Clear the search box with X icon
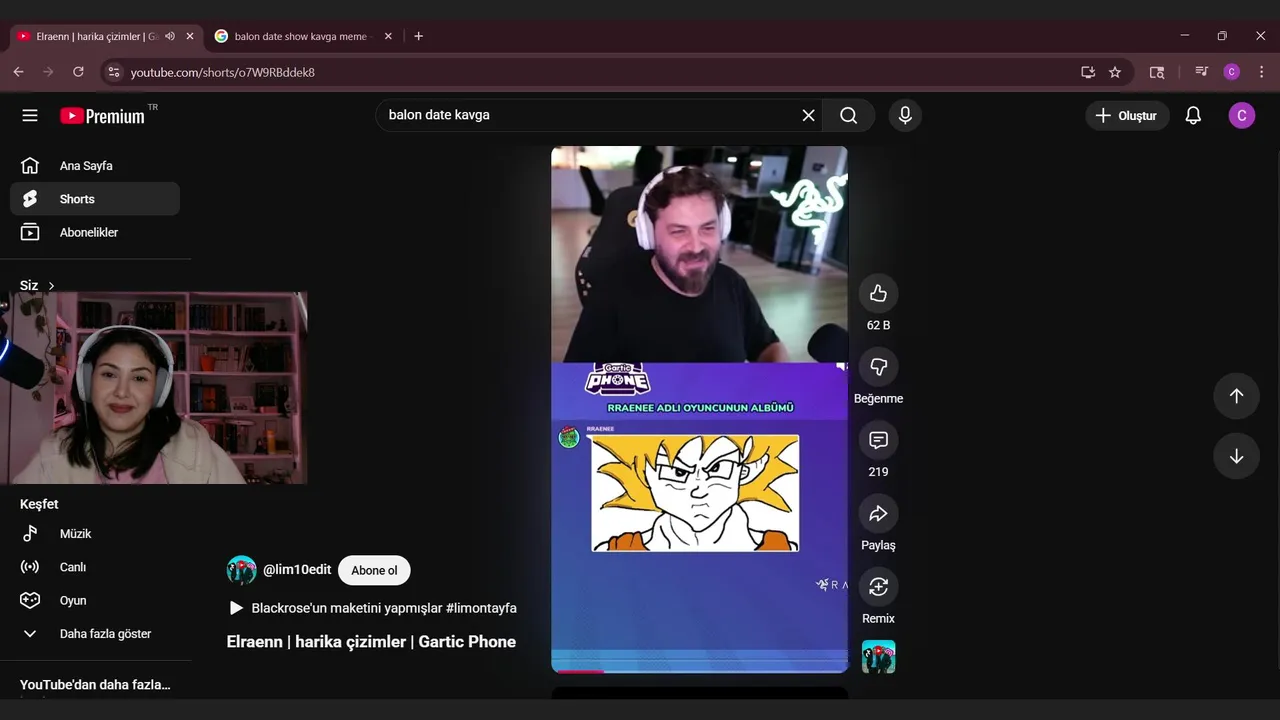Screen dimensions: 1280x720 [808, 115]
